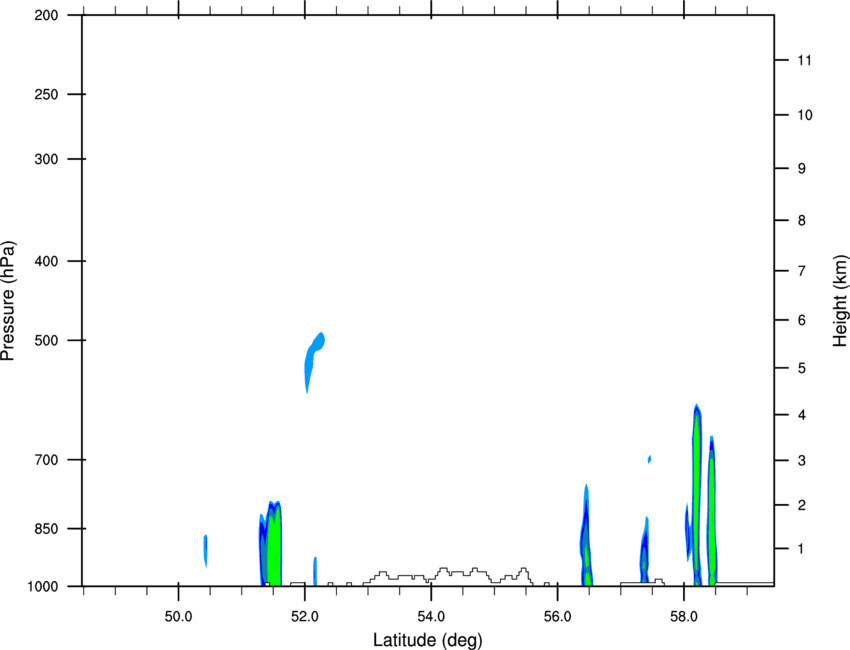Screen dimensions: 850x650
Task: Click the 850 pressure tick label
Action: tap(46, 529)
